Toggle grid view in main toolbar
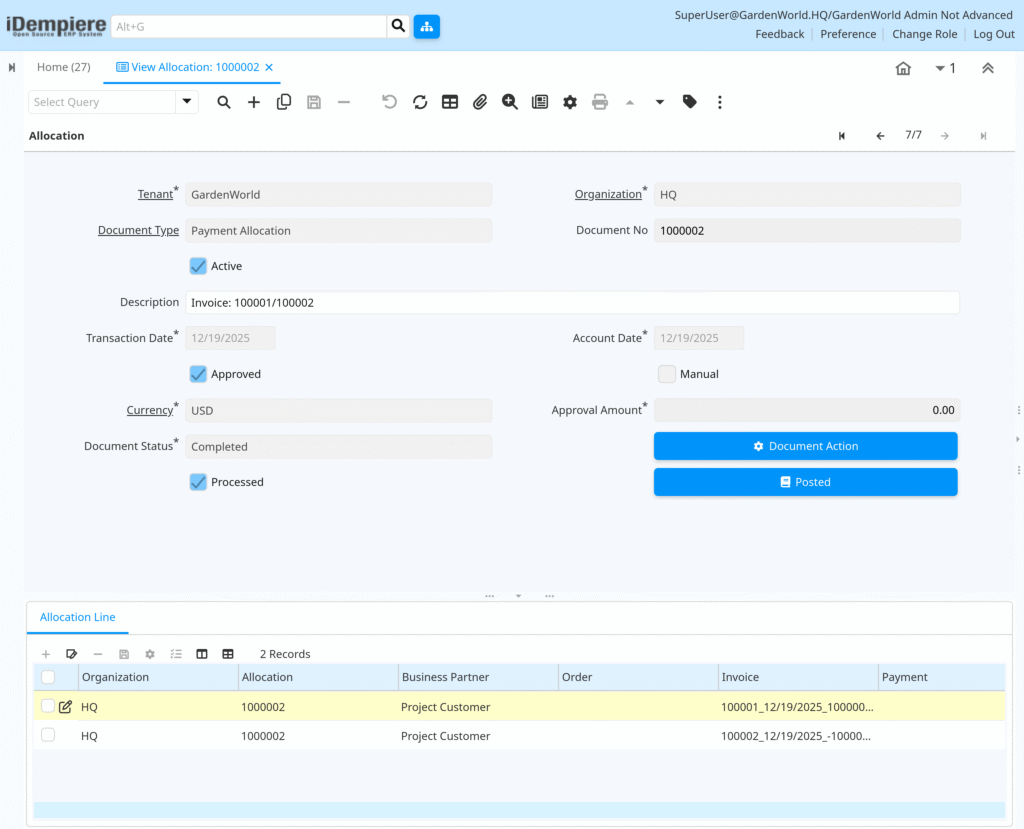The width and height of the screenshot is (1024, 829). (x=450, y=102)
